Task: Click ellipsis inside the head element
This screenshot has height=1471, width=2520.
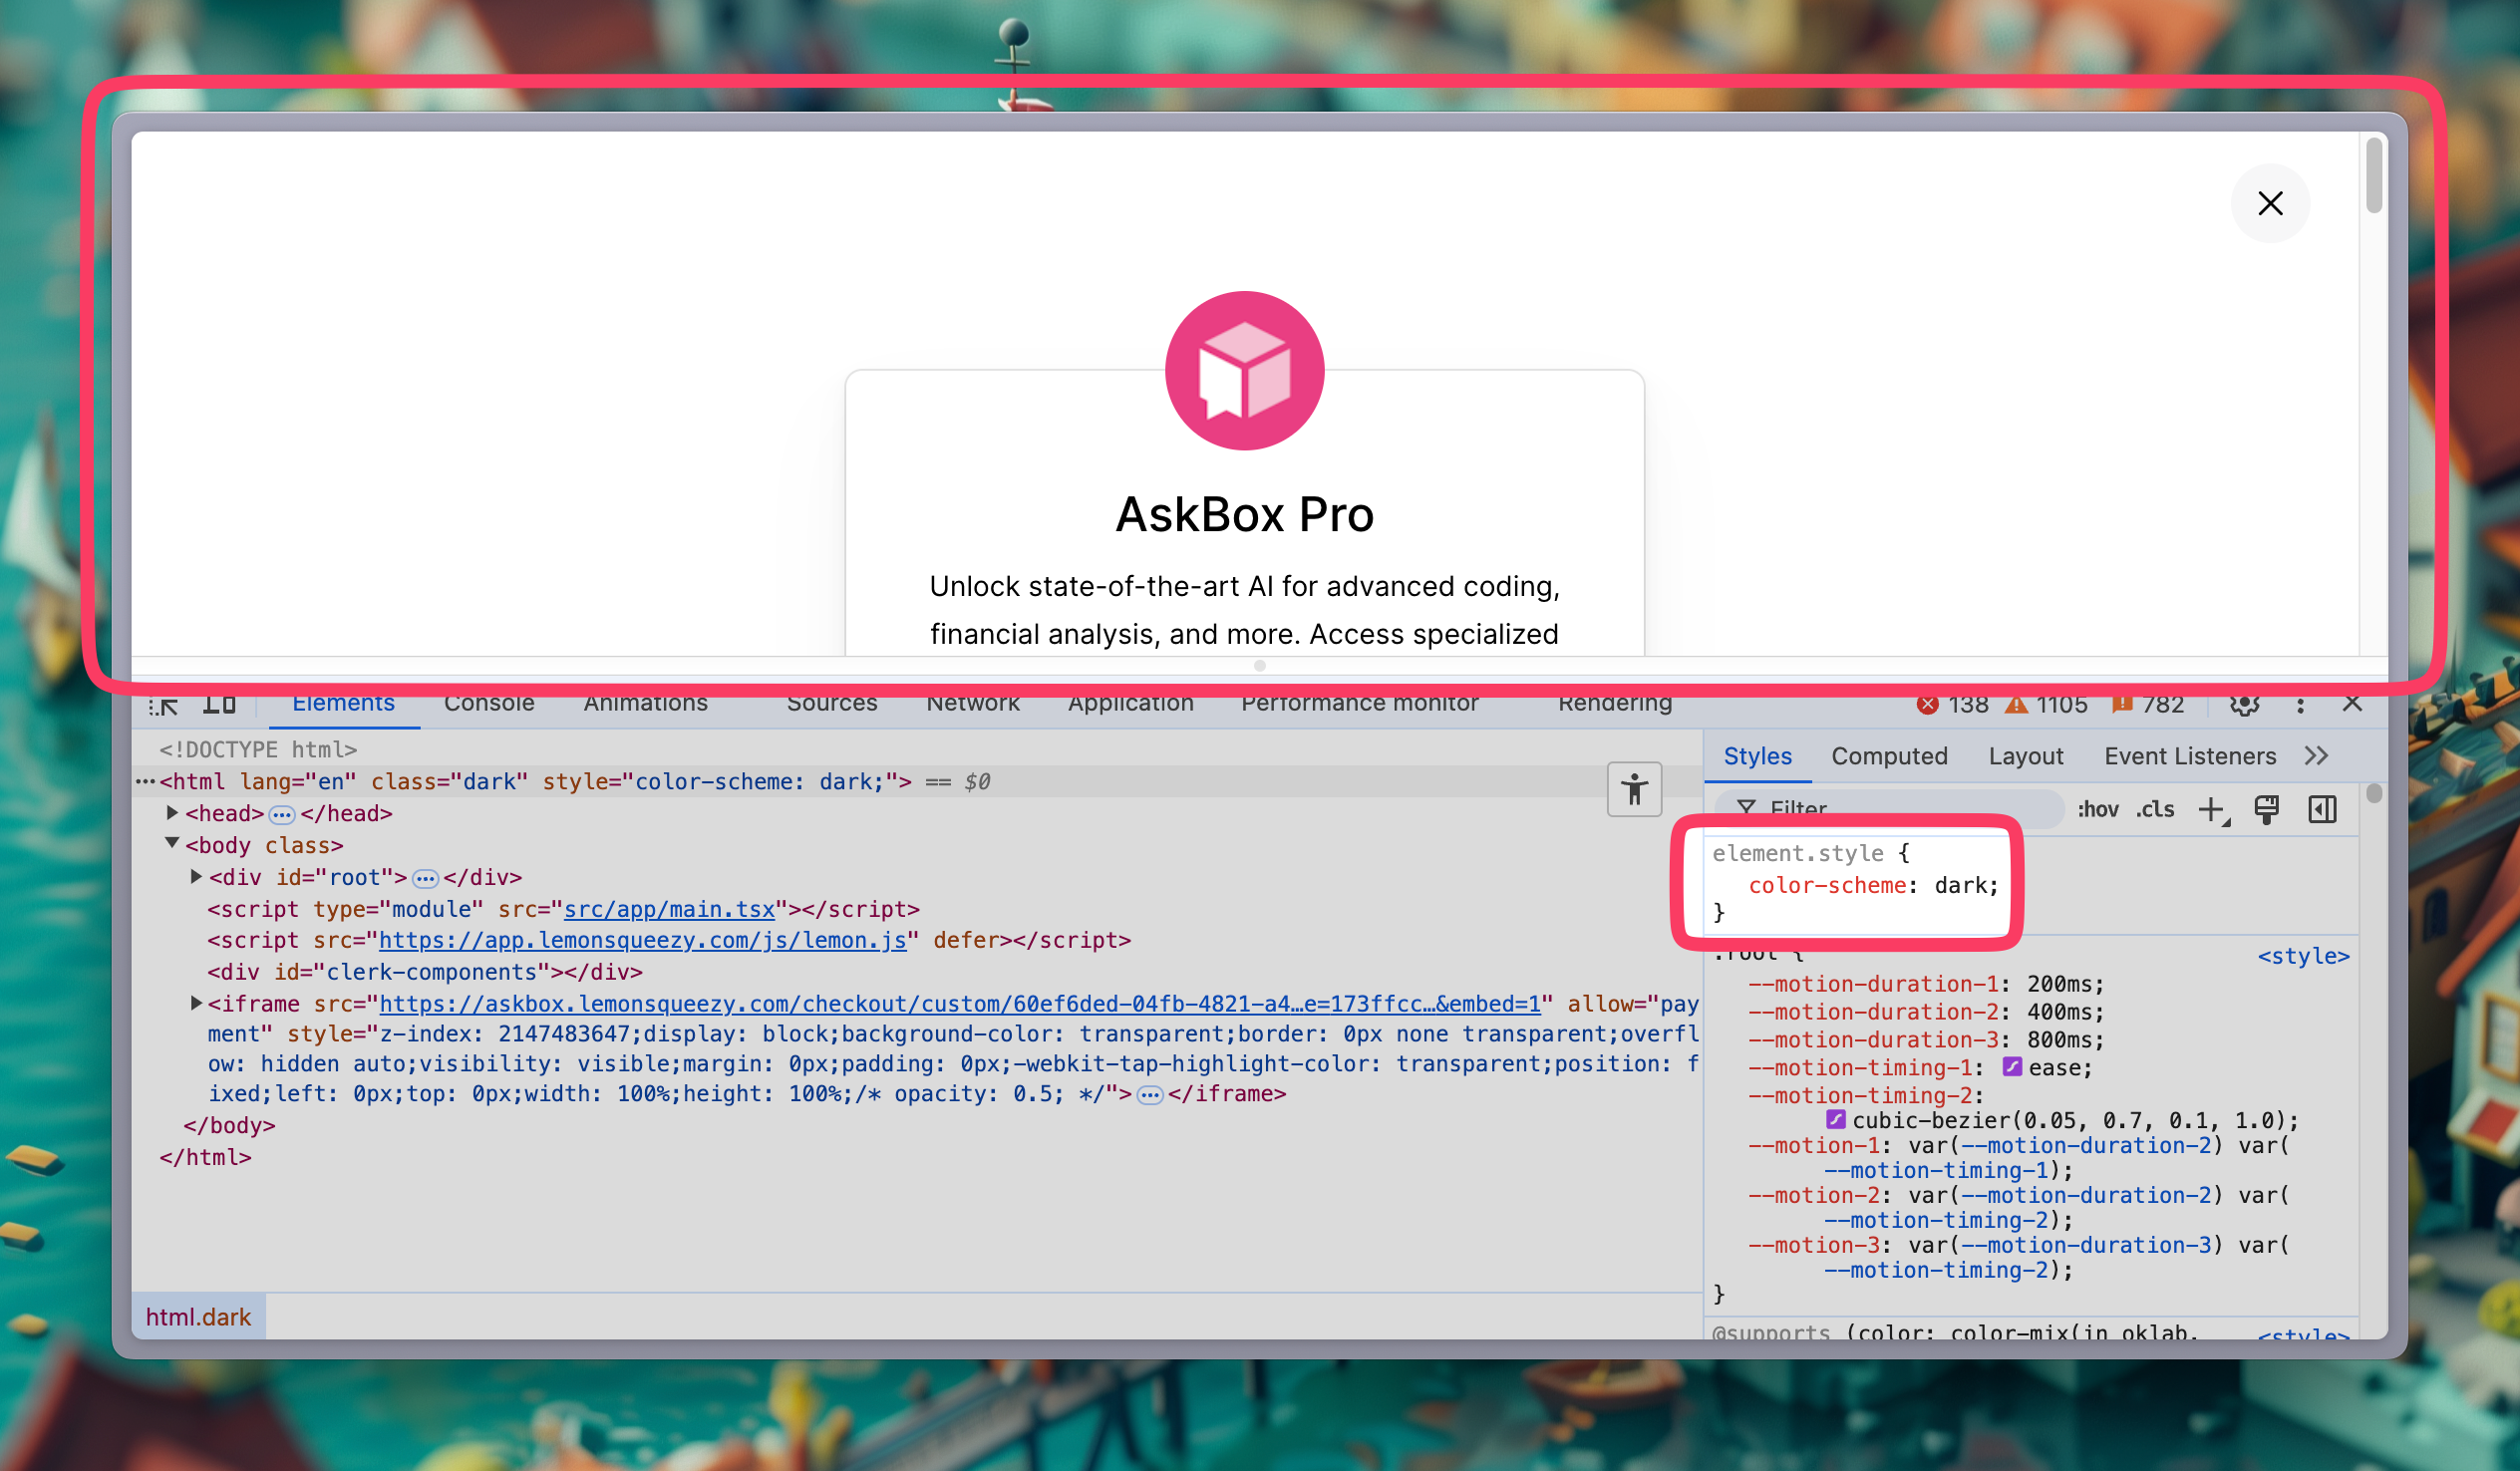Action: click(282, 815)
